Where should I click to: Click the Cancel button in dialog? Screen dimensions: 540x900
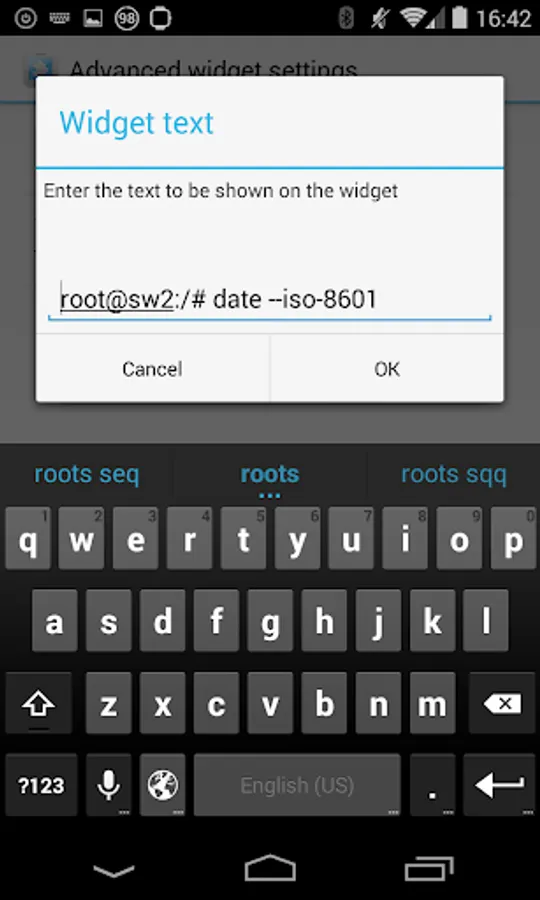153,368
